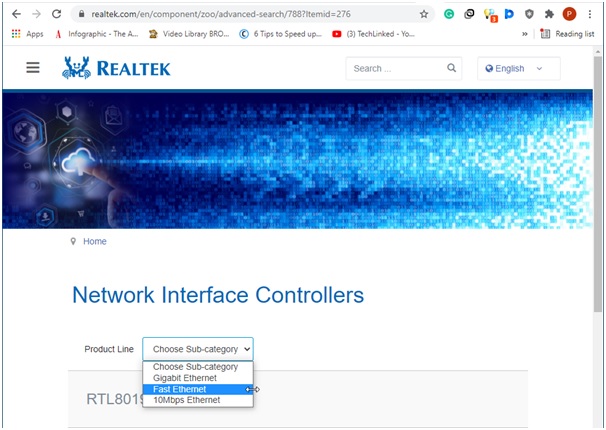Open the Grammarly extension icon

coord(449,14)
